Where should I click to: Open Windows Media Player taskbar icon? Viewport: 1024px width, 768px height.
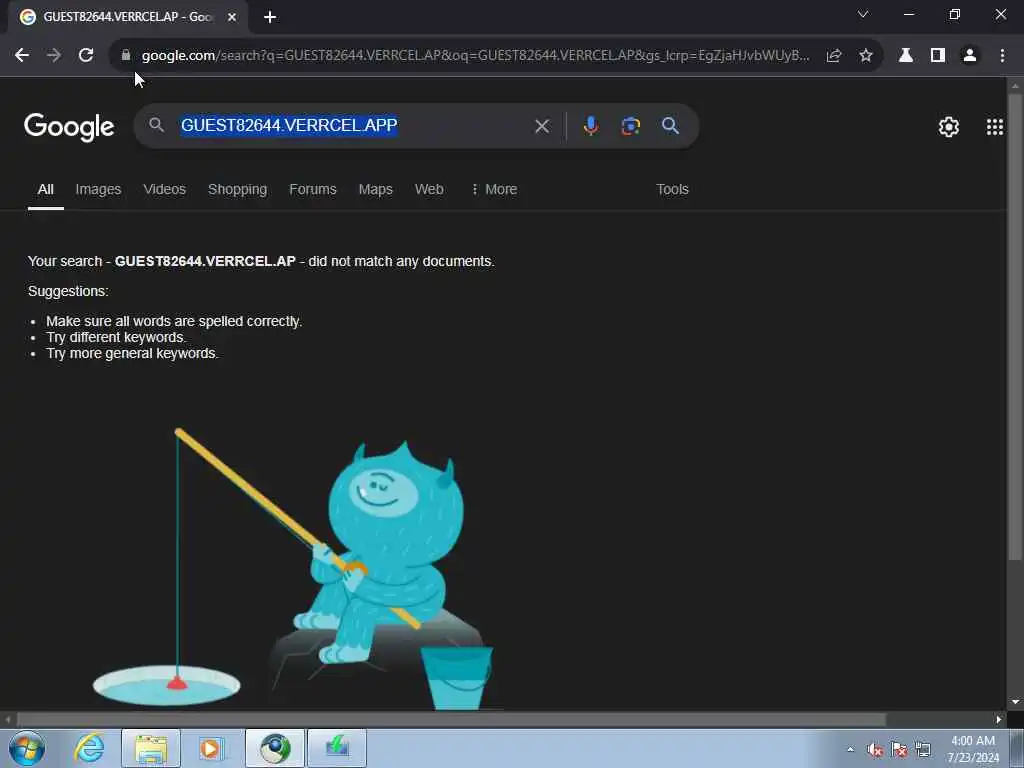[x=212, y=748]
